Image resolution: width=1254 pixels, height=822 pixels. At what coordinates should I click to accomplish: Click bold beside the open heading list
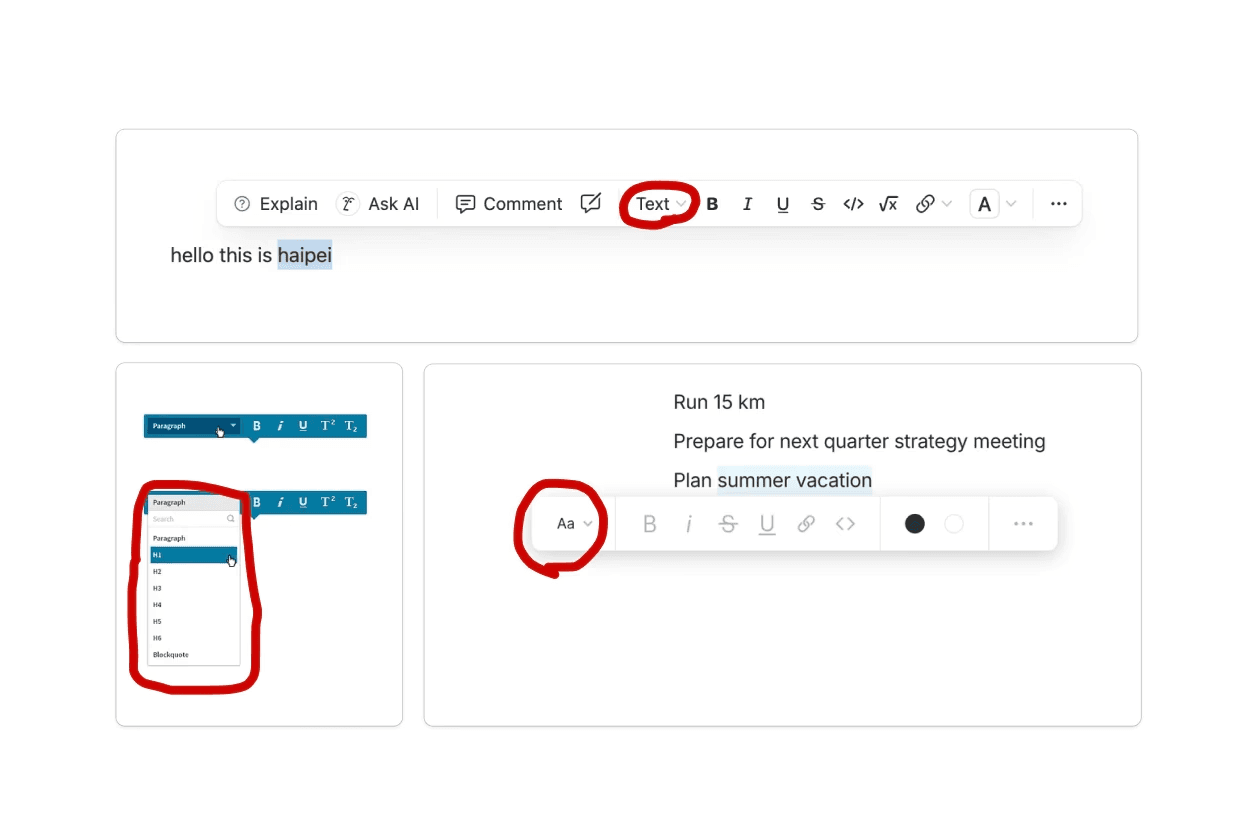point(257,502)
